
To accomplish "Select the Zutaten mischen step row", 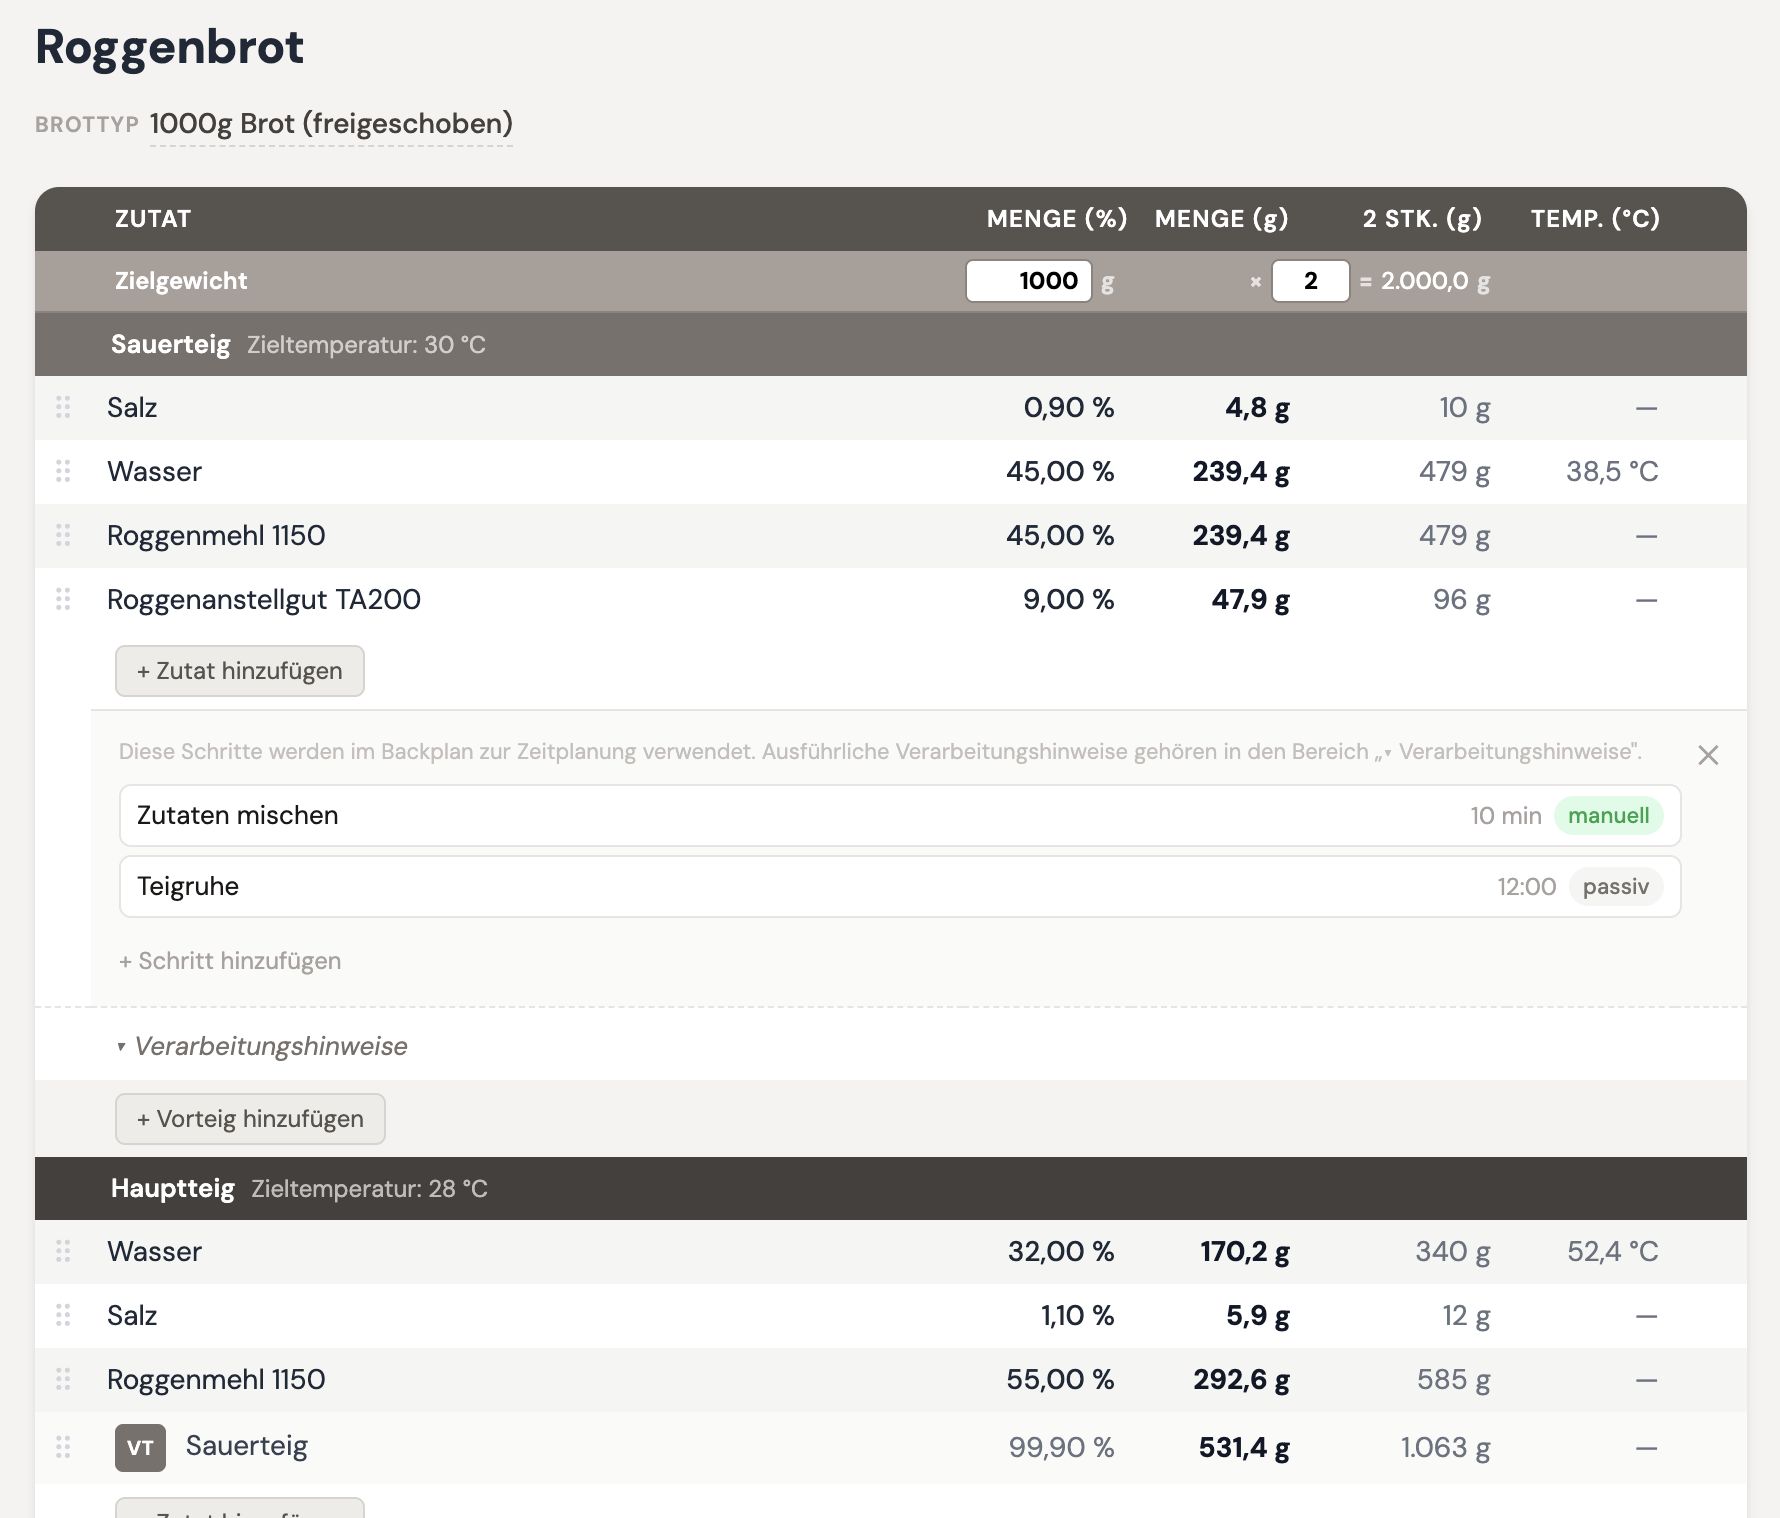I will tap(700, 815).
